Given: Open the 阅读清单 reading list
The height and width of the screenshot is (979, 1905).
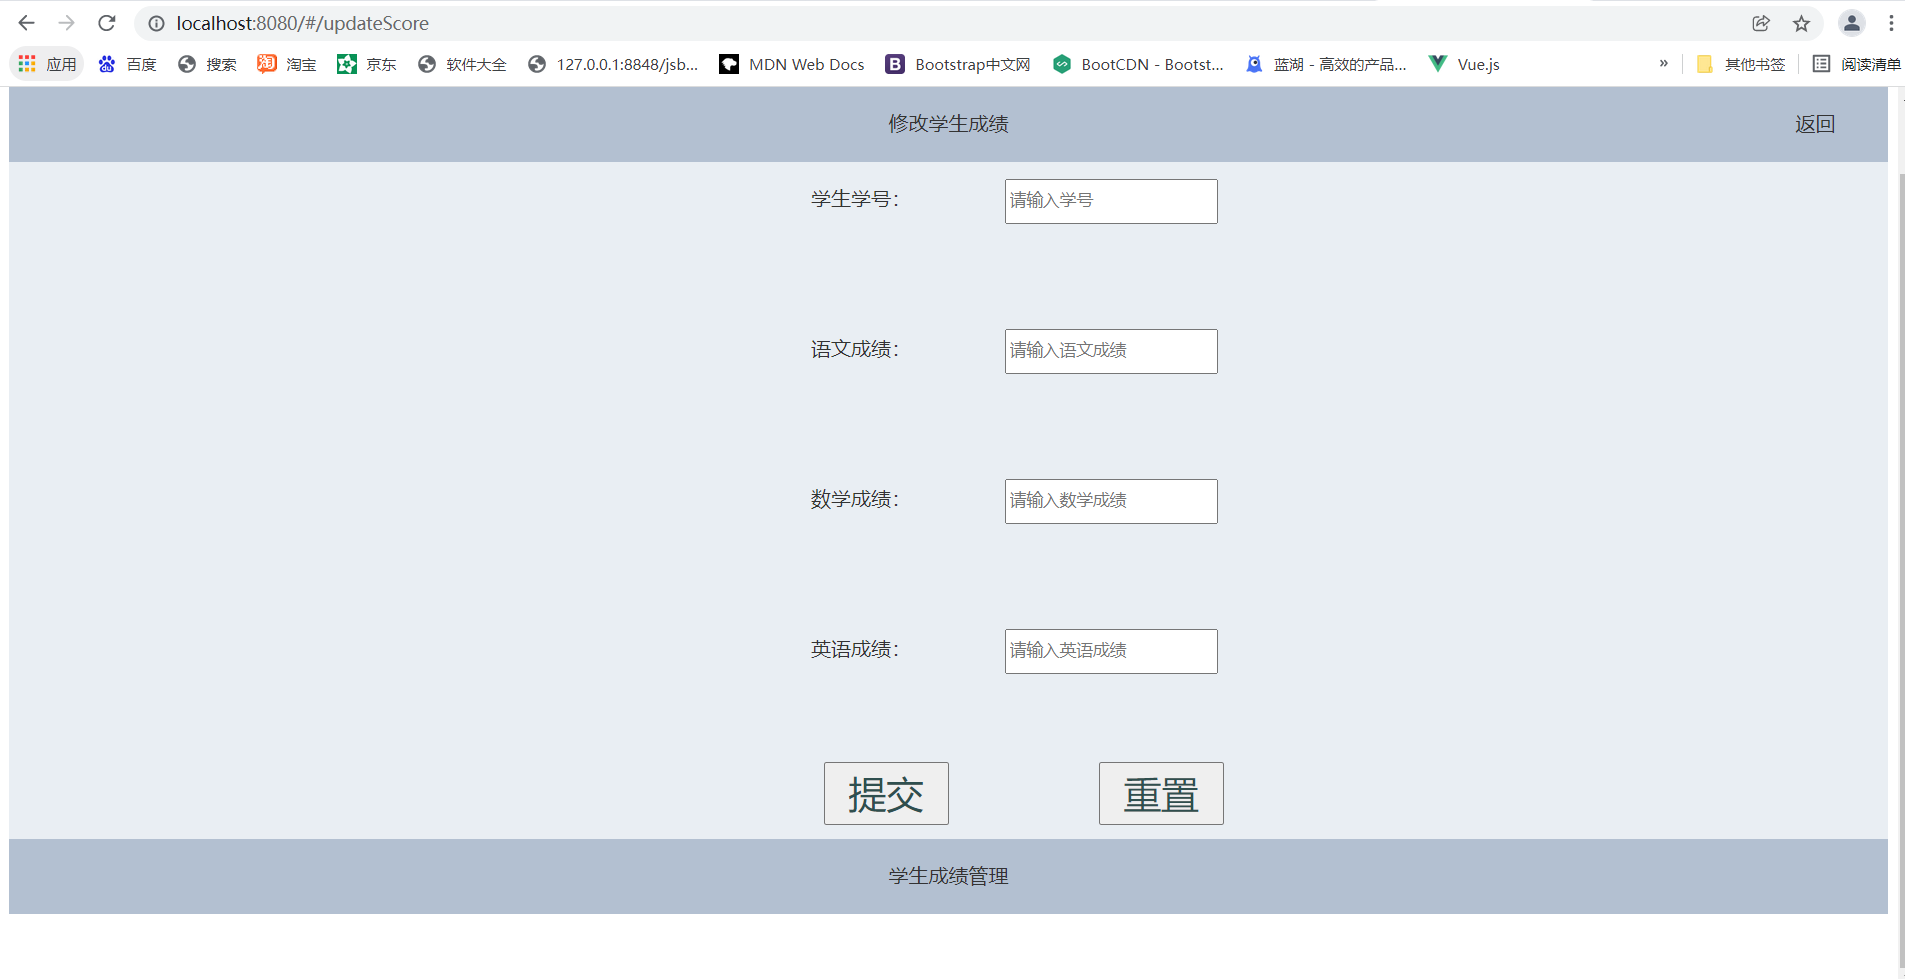Looking at the screenshot, I should (x=1857, y=64).
